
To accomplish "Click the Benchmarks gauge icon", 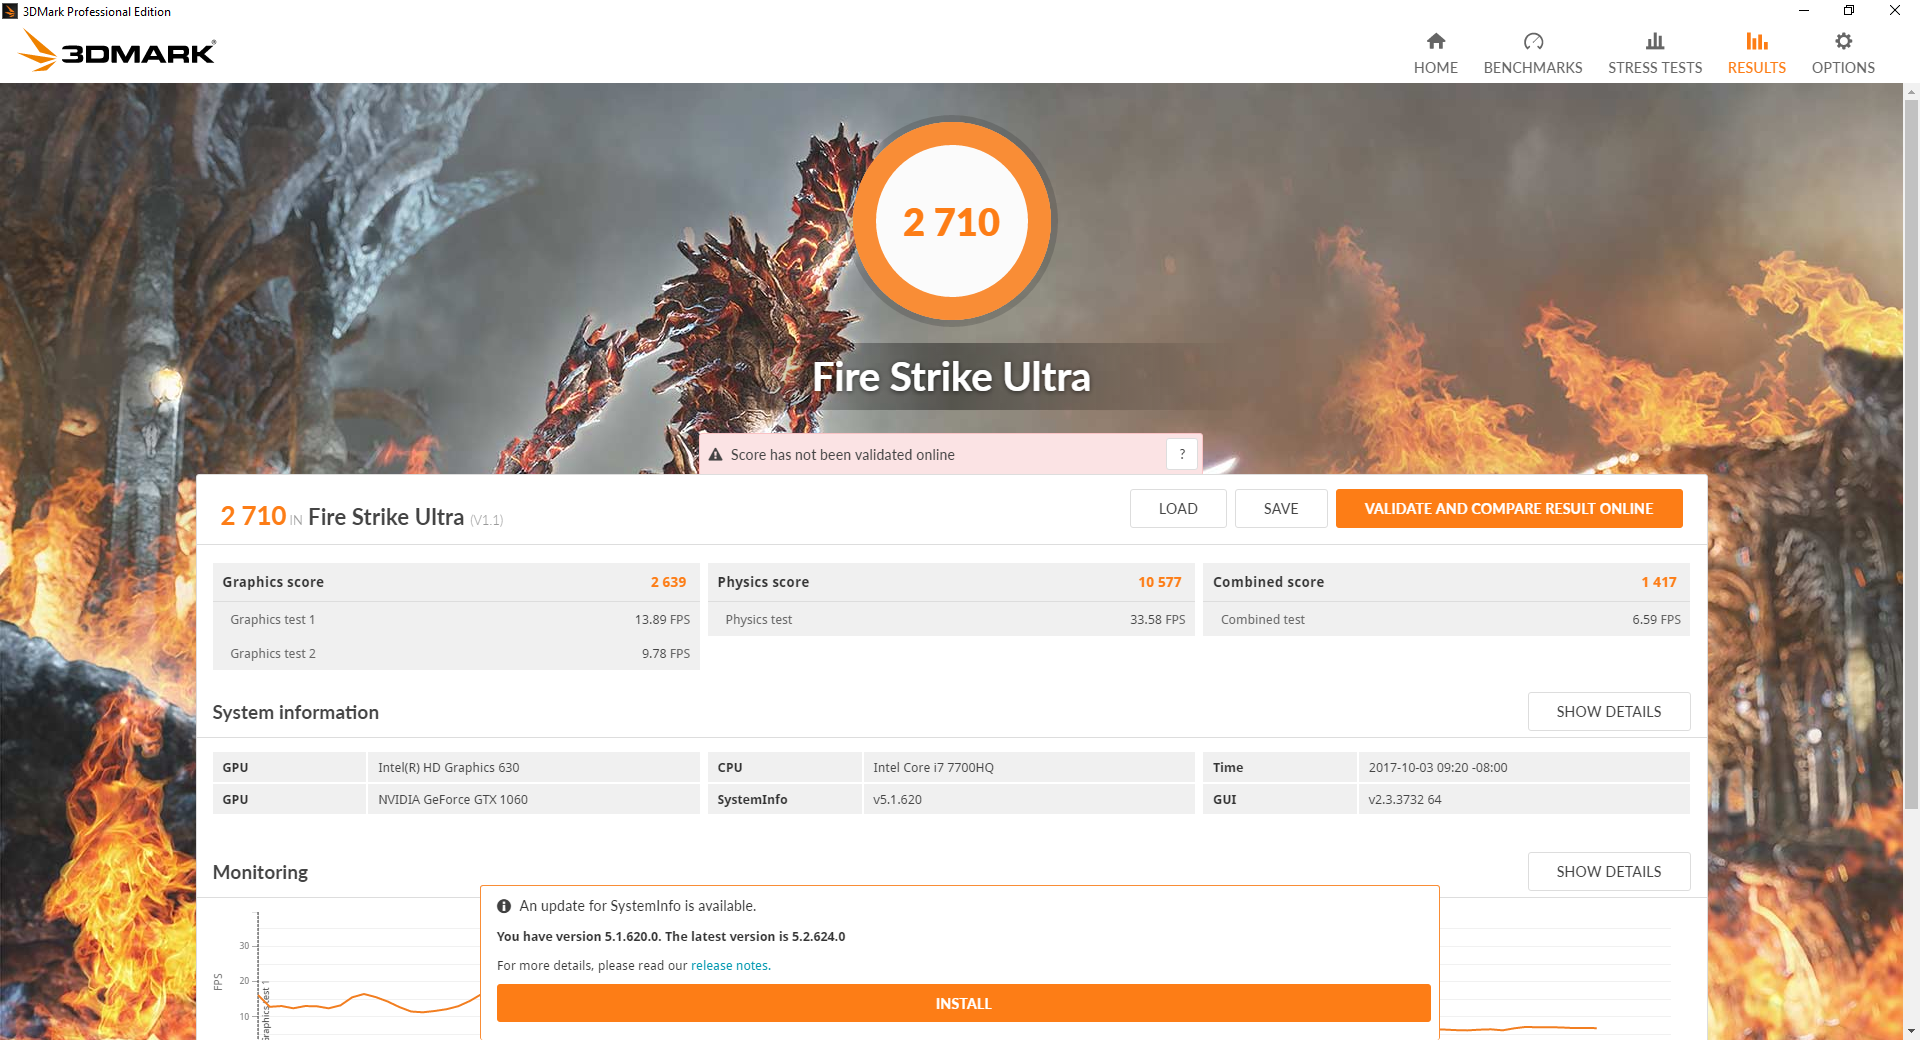I will click(1533, 41).
